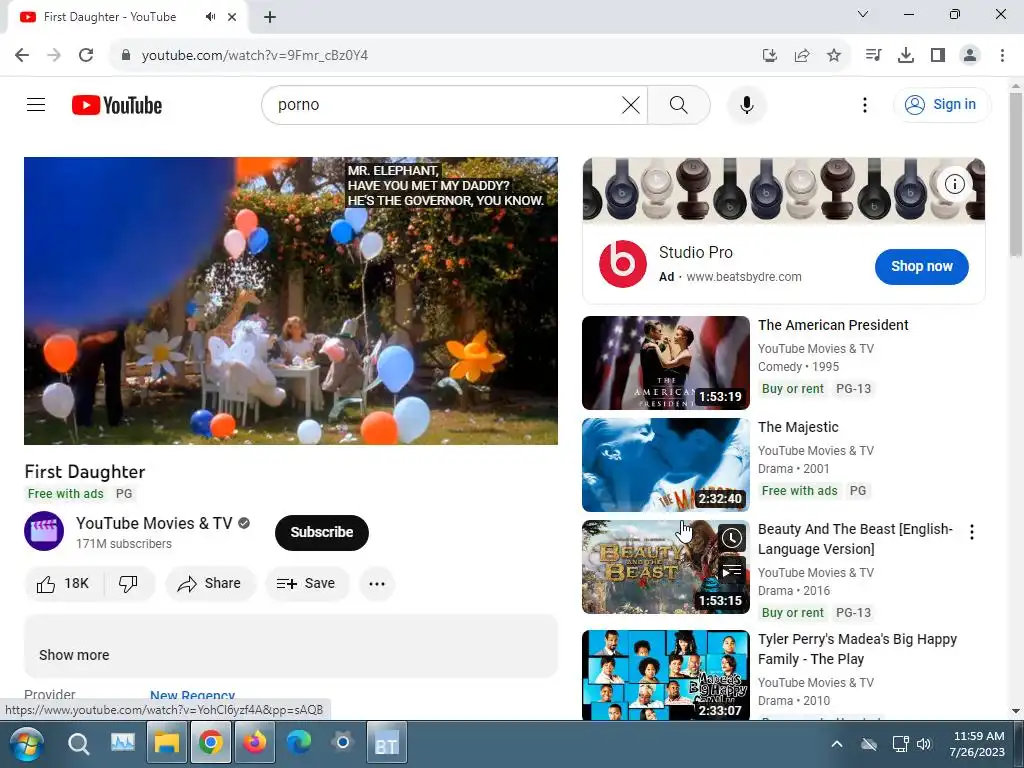Image resolution: width=1024 pixels, height=768 pixels.
Task: Open Chrome downloads icon
Action: [906, 55]
